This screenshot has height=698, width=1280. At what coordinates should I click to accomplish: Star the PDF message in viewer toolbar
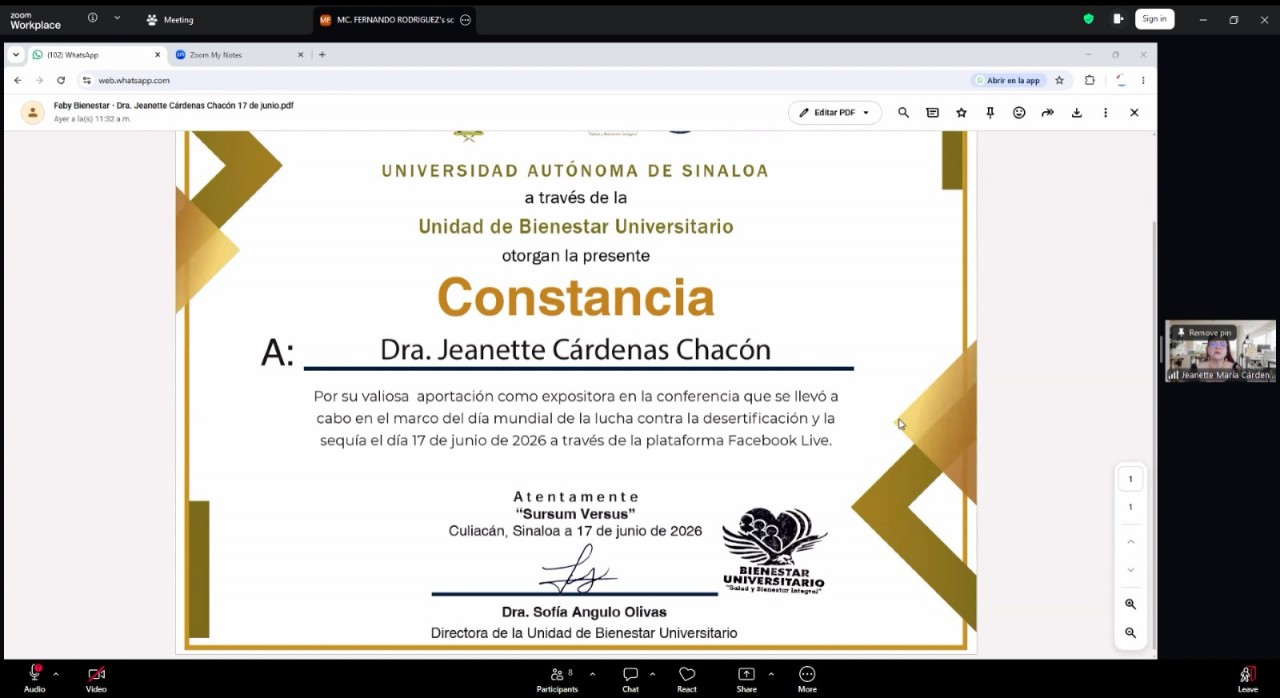961,113
